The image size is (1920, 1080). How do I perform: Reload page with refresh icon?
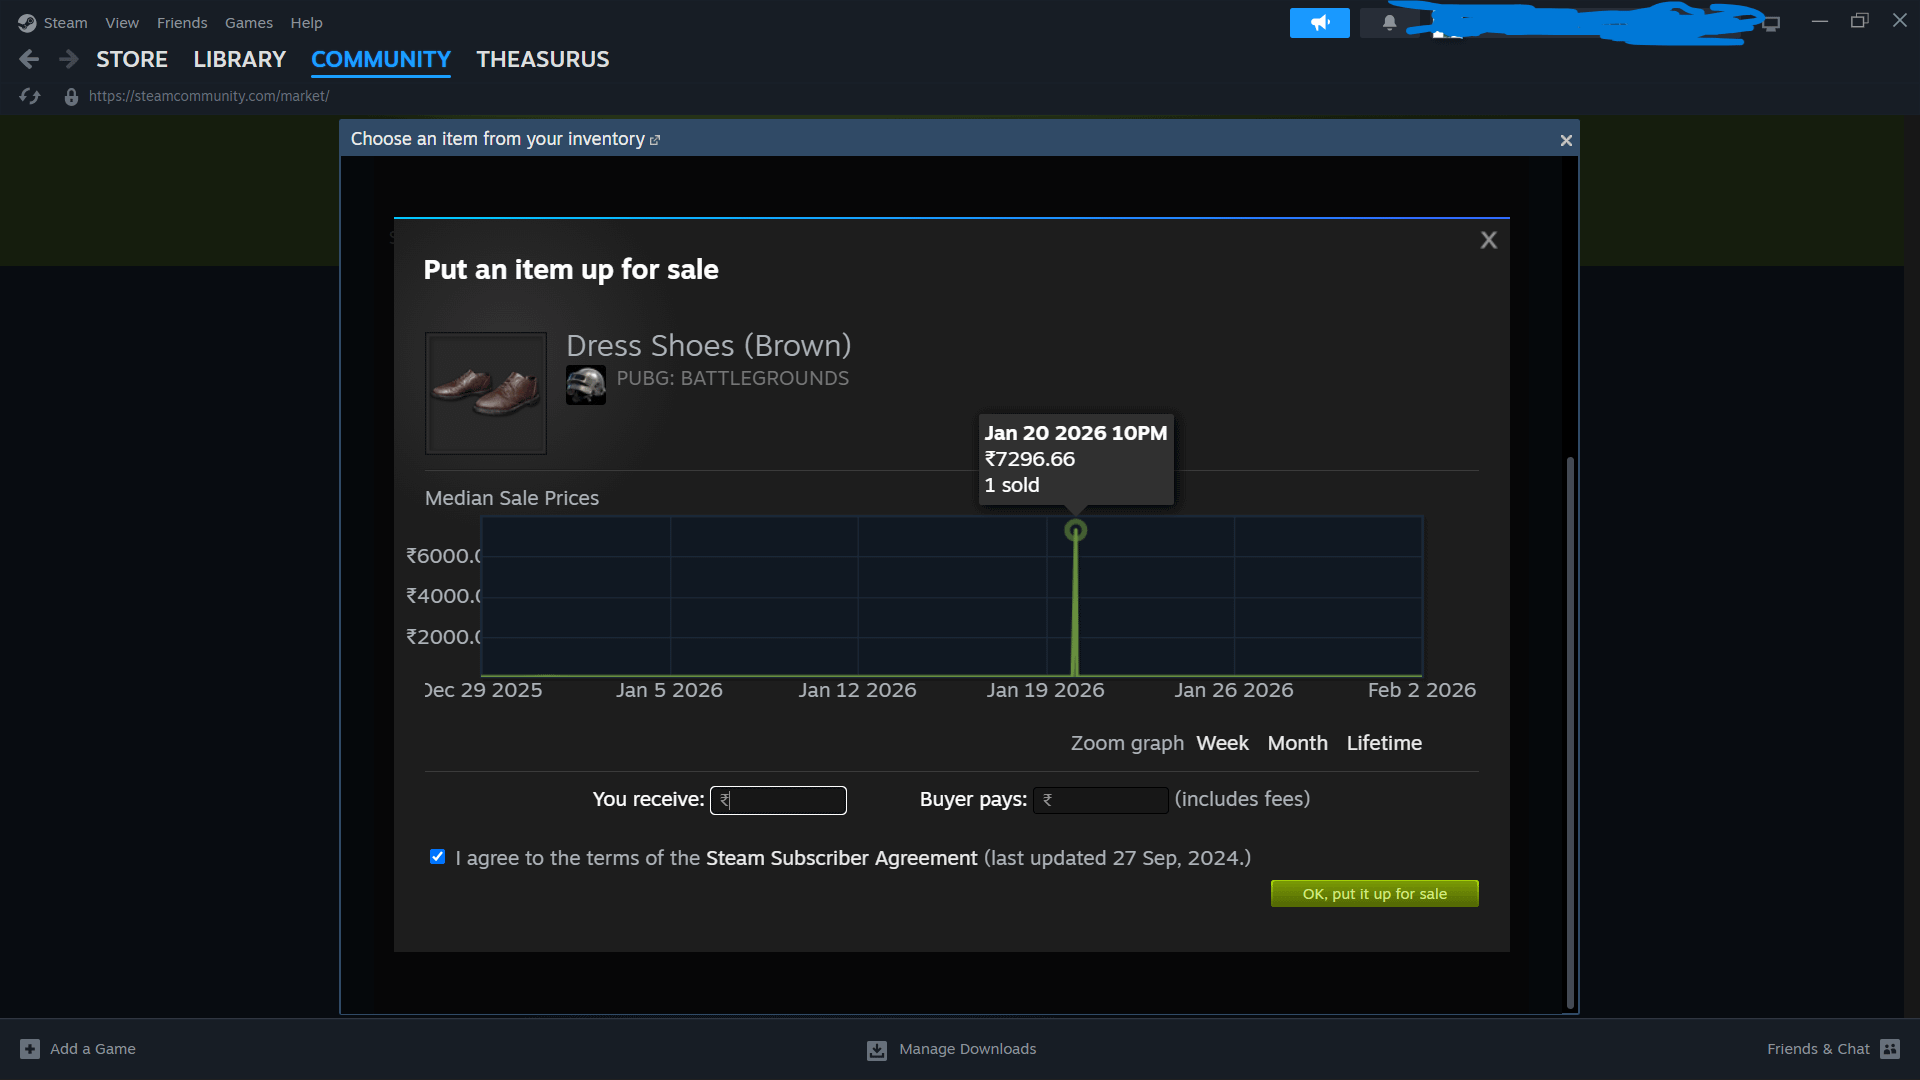point(30,96)
